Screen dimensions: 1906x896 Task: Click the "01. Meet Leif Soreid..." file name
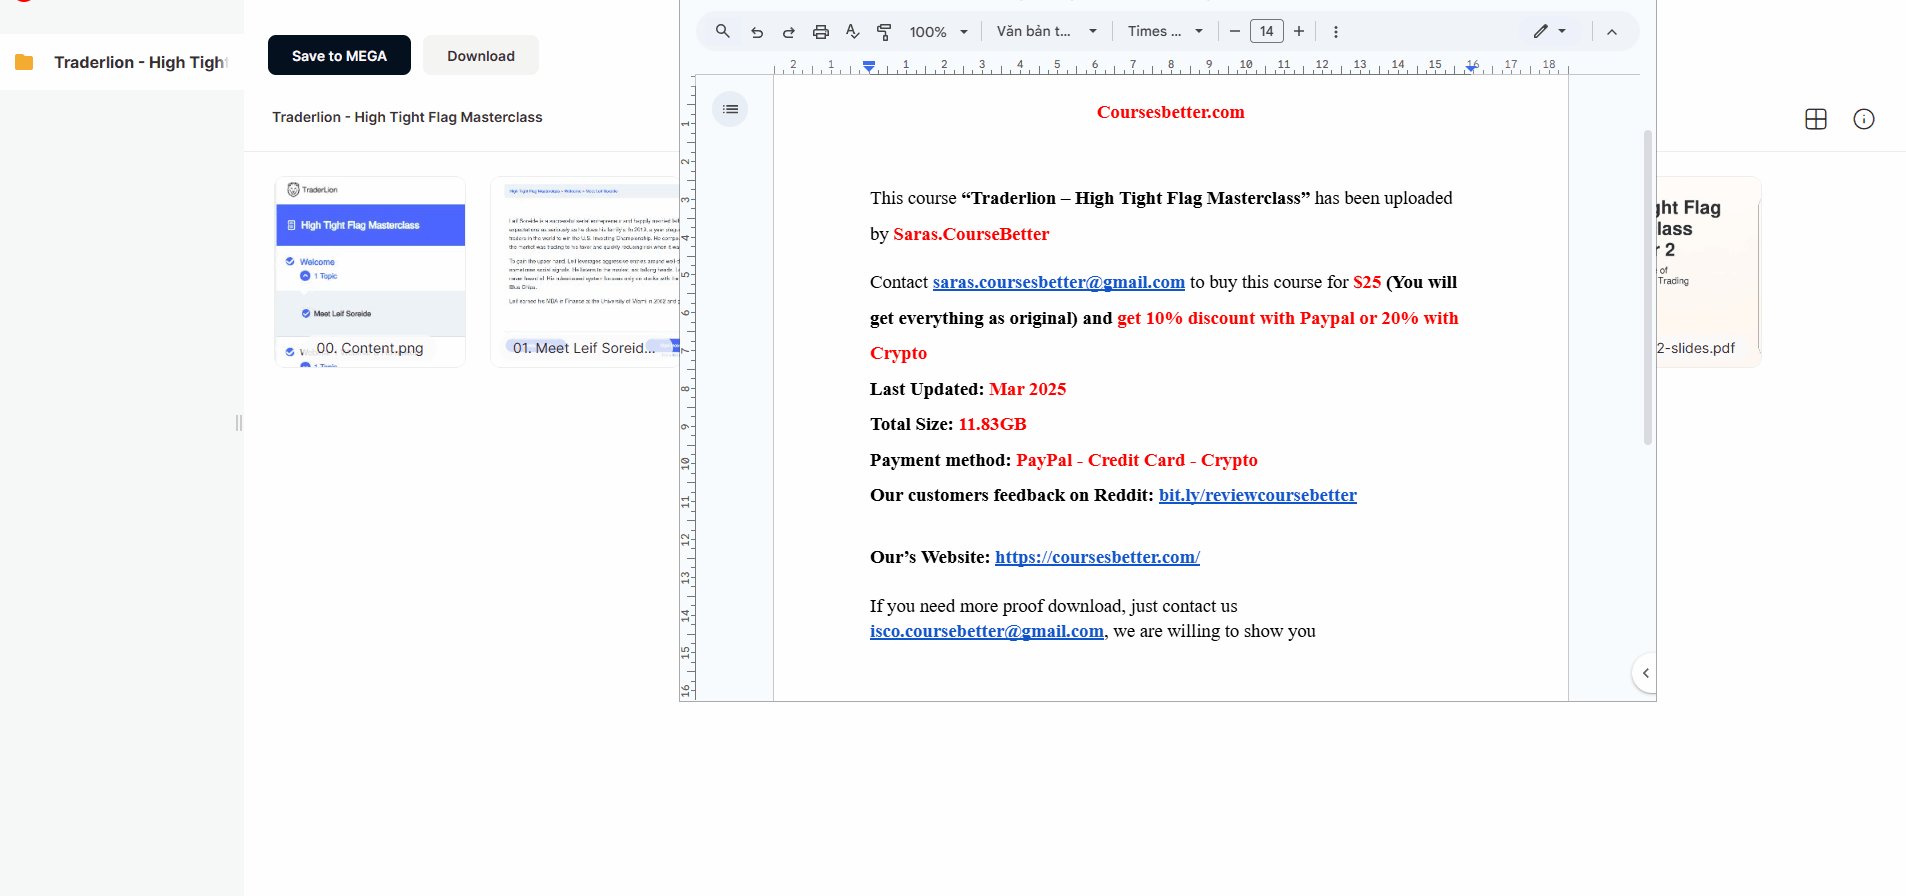pyautogui.click(x=584, y=348)
